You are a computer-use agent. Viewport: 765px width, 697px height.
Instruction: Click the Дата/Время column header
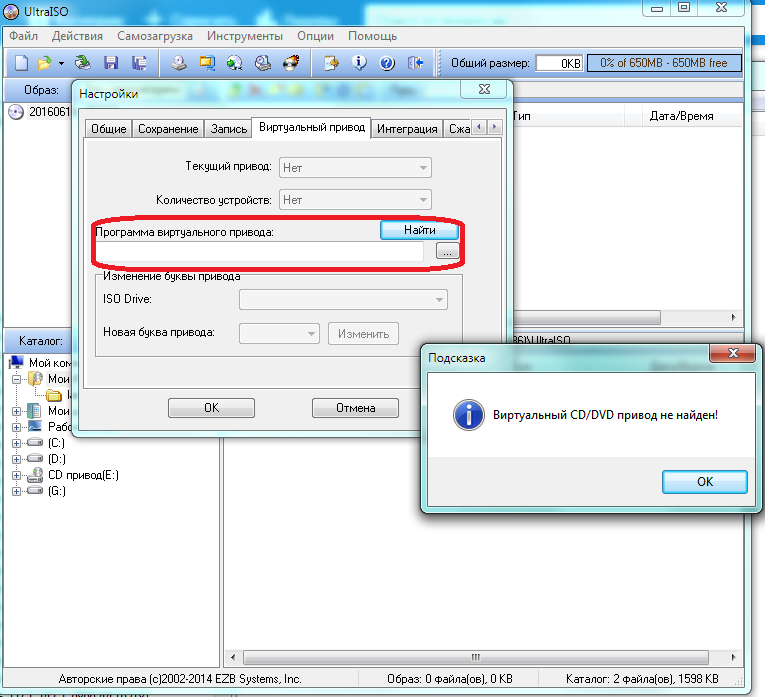[681, 116]
